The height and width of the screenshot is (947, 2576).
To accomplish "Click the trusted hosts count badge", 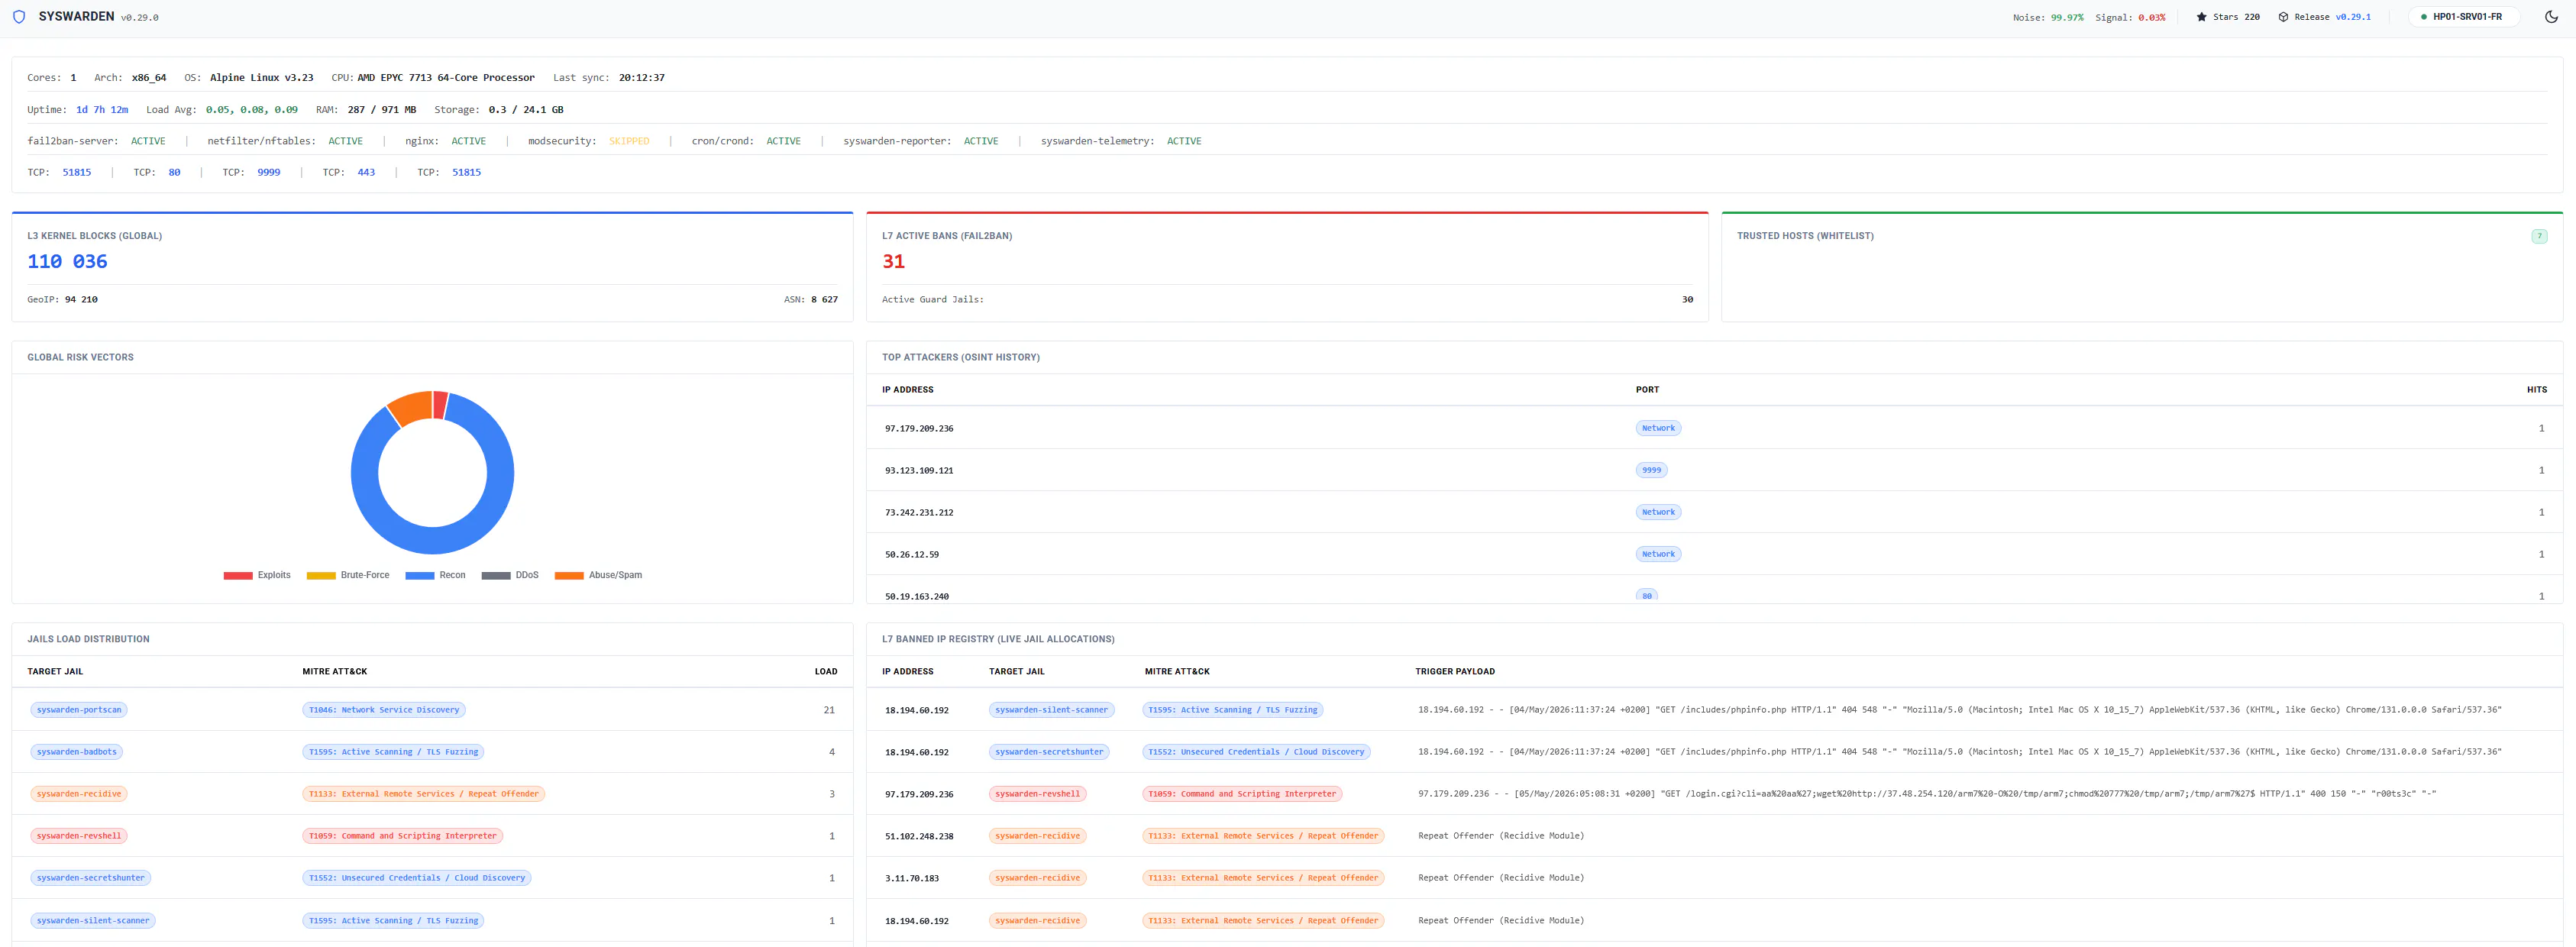I will (2539, 236).
